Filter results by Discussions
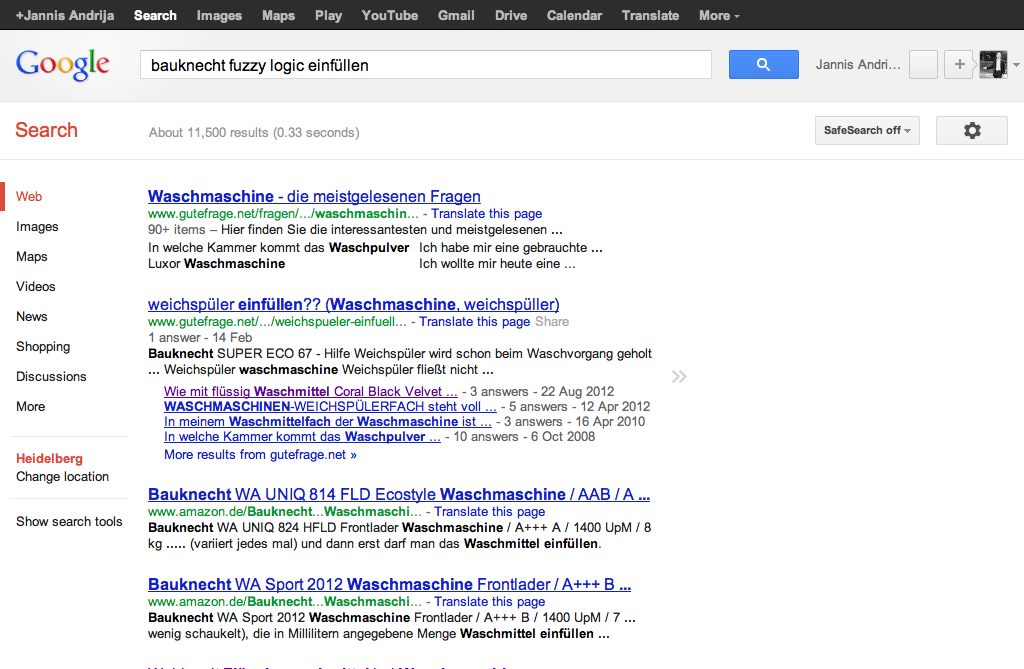Image resolution: width=1024 pixels, height=669 pixels. tap(51, 377)
